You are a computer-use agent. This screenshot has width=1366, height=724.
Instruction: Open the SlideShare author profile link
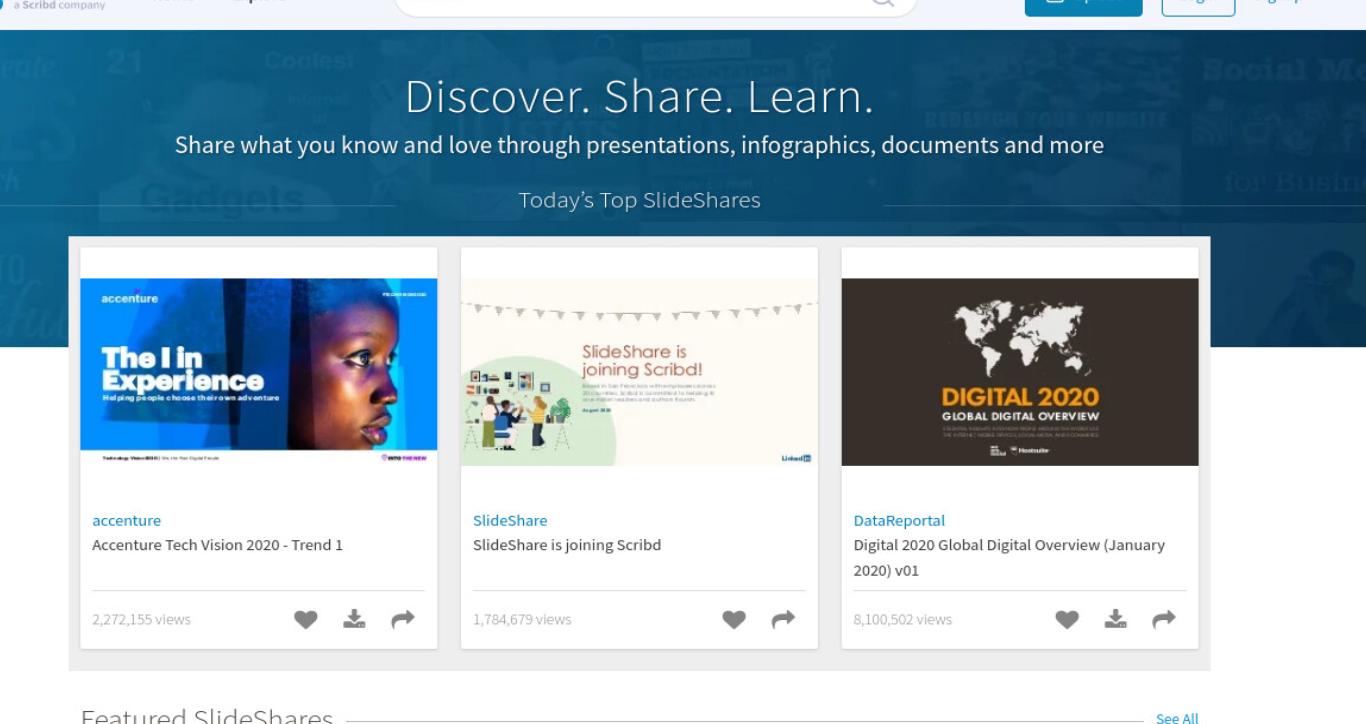coord(510,520)
